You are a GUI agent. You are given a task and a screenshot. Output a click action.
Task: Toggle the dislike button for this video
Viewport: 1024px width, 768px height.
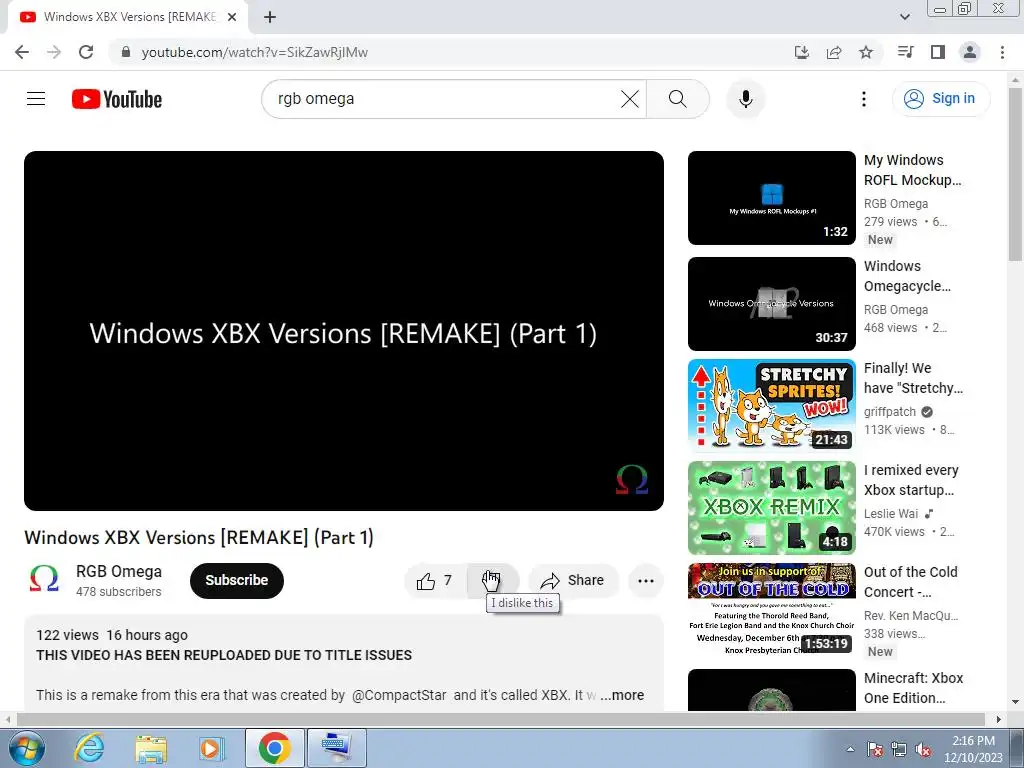click(492, 581)
